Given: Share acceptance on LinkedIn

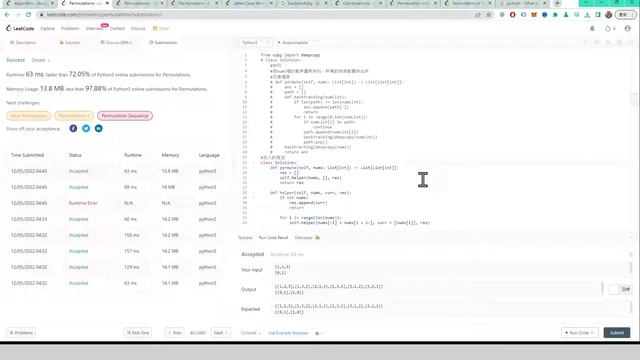Looking at the screenshot, I should [98, 128].
